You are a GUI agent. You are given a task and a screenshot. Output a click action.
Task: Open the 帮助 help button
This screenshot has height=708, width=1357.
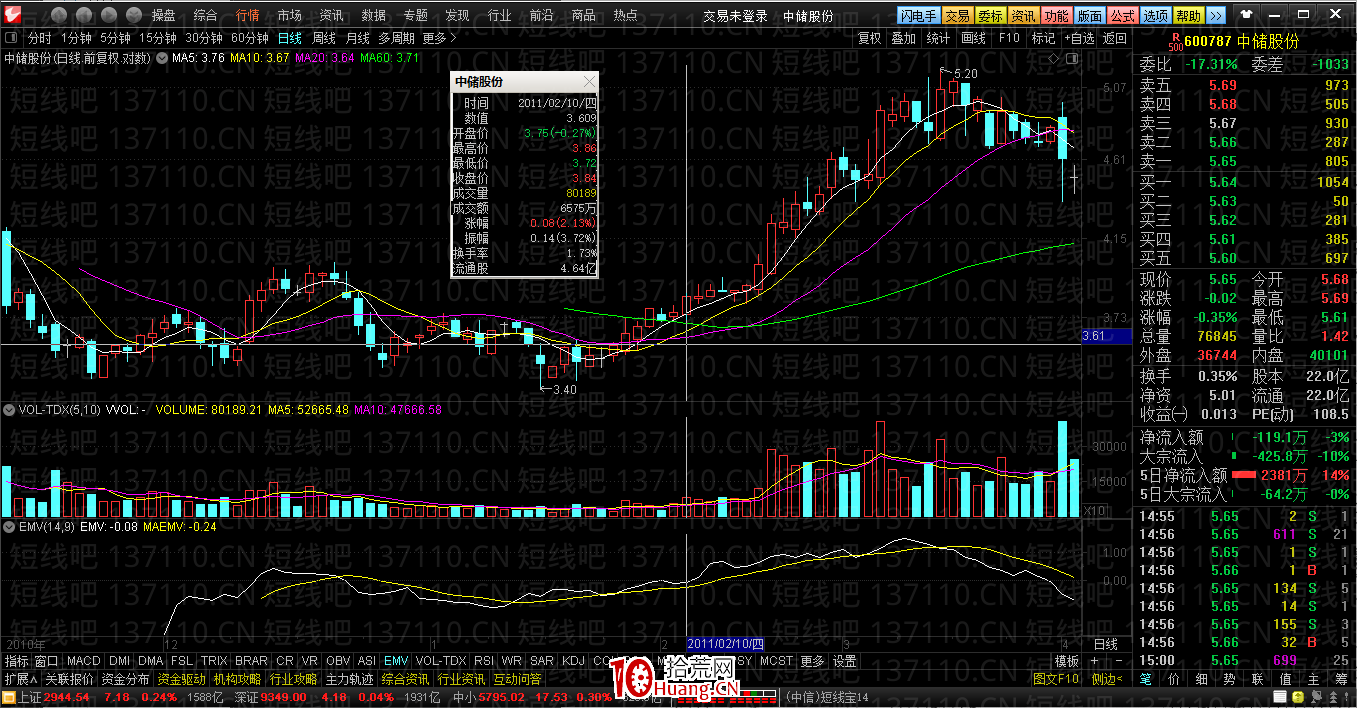1188,16
